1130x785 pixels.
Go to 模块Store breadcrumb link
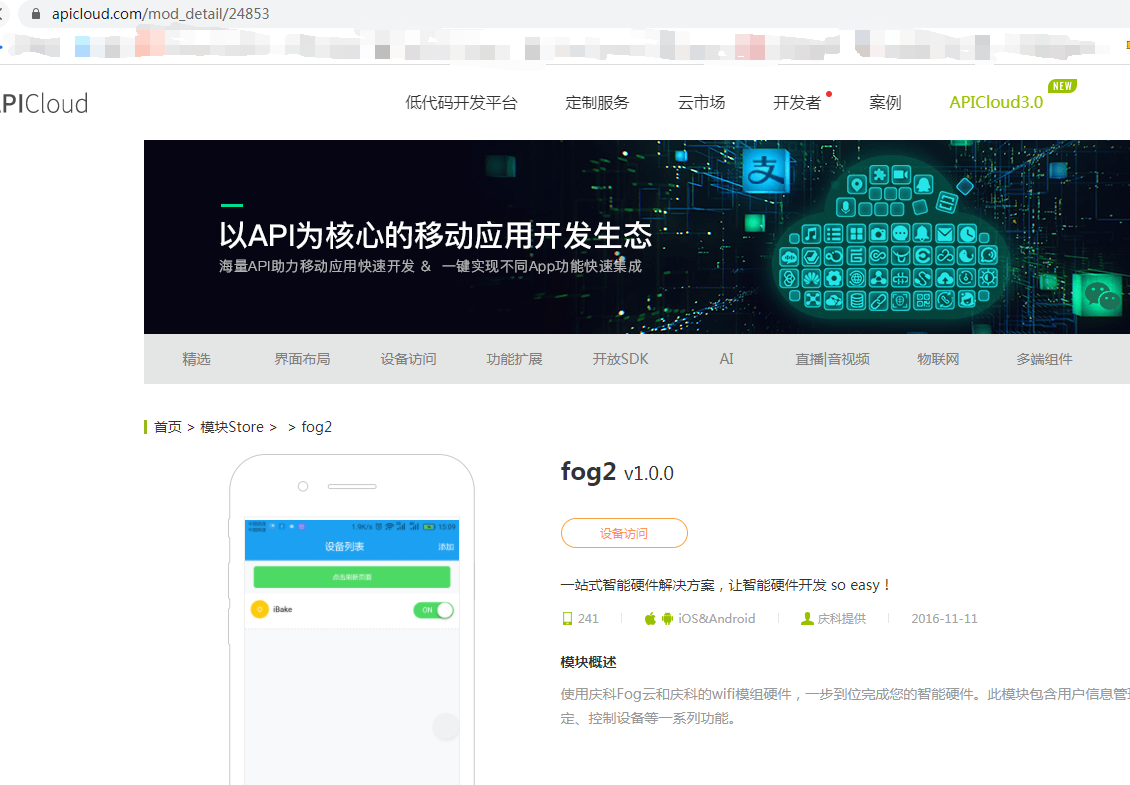[x=231, y=427]
